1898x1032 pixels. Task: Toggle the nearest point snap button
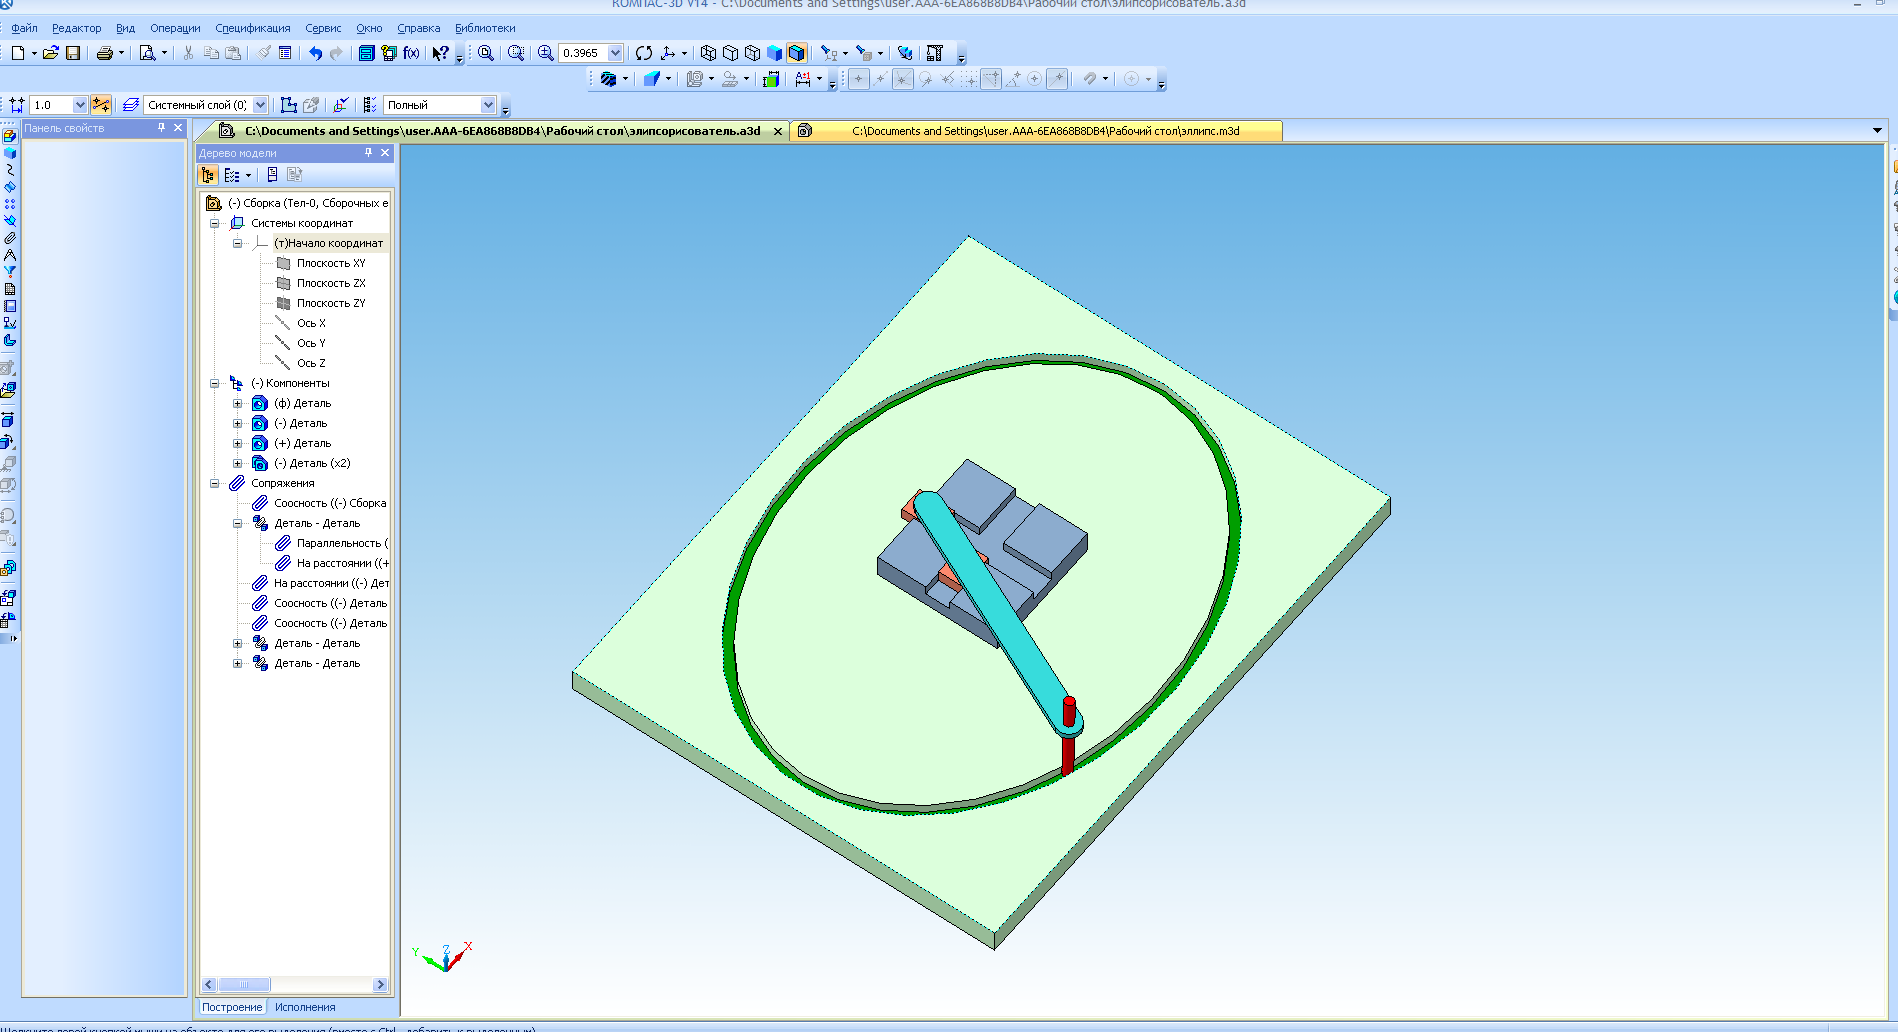859,79
